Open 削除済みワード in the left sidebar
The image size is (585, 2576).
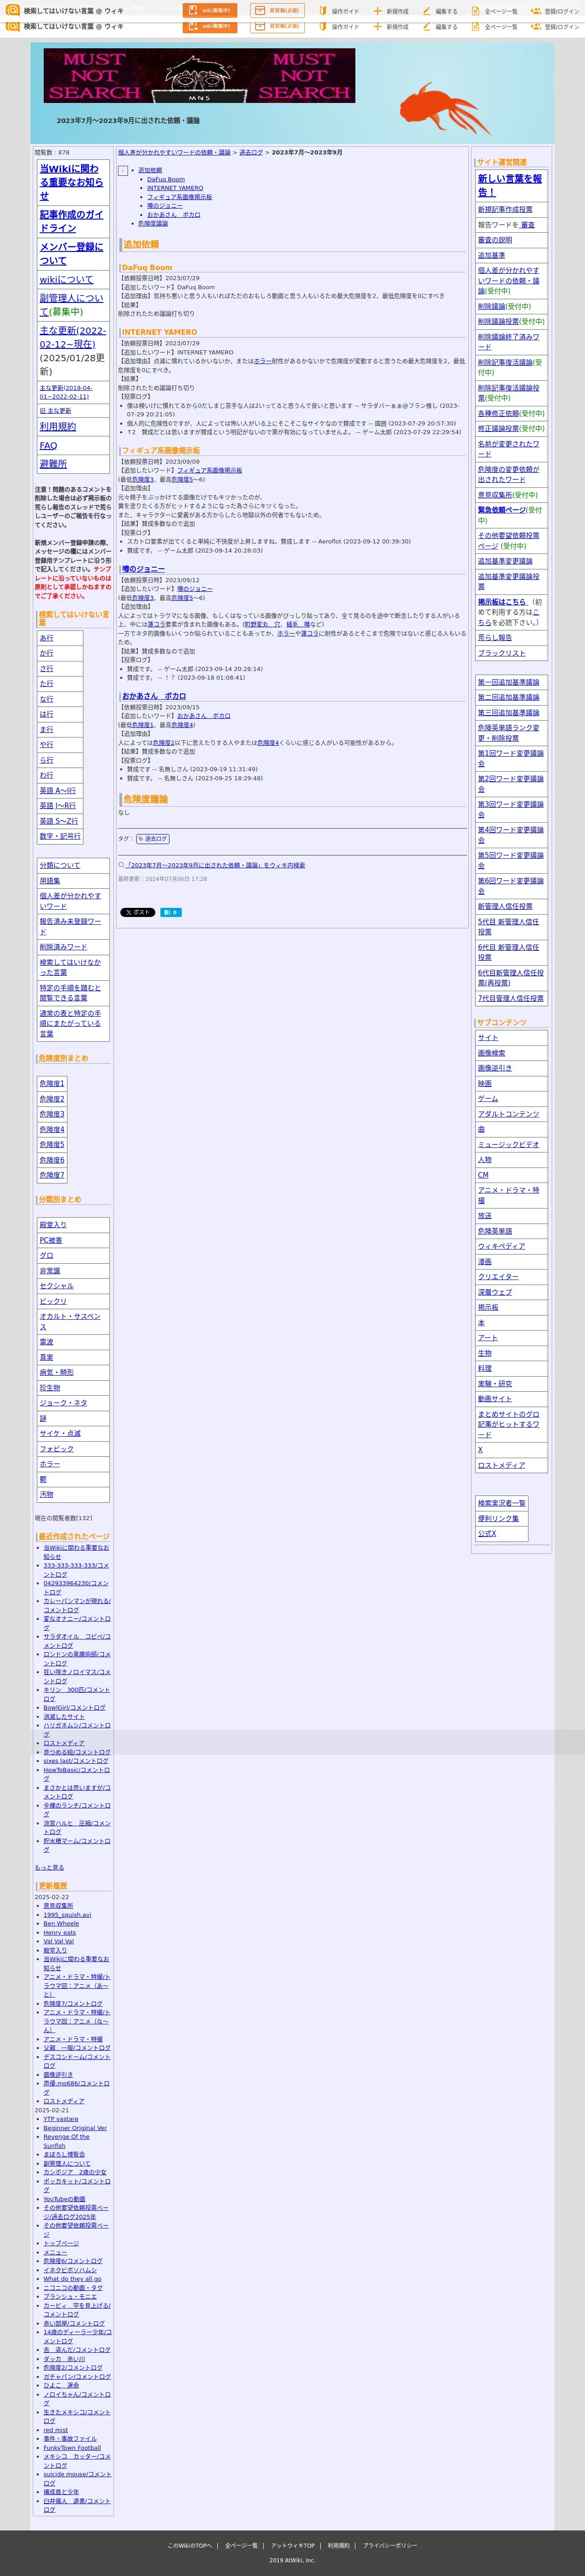tap(63, 947)
